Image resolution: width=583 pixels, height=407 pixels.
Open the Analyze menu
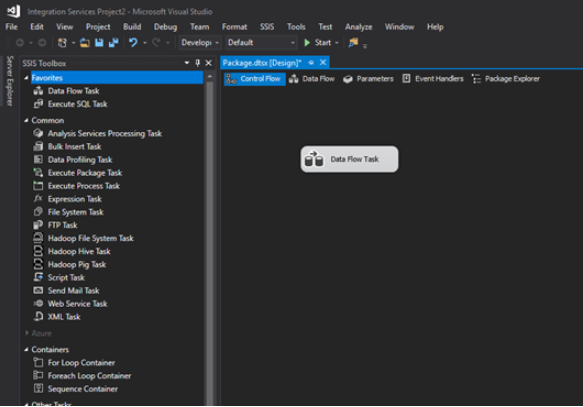(x=358, y=27)
